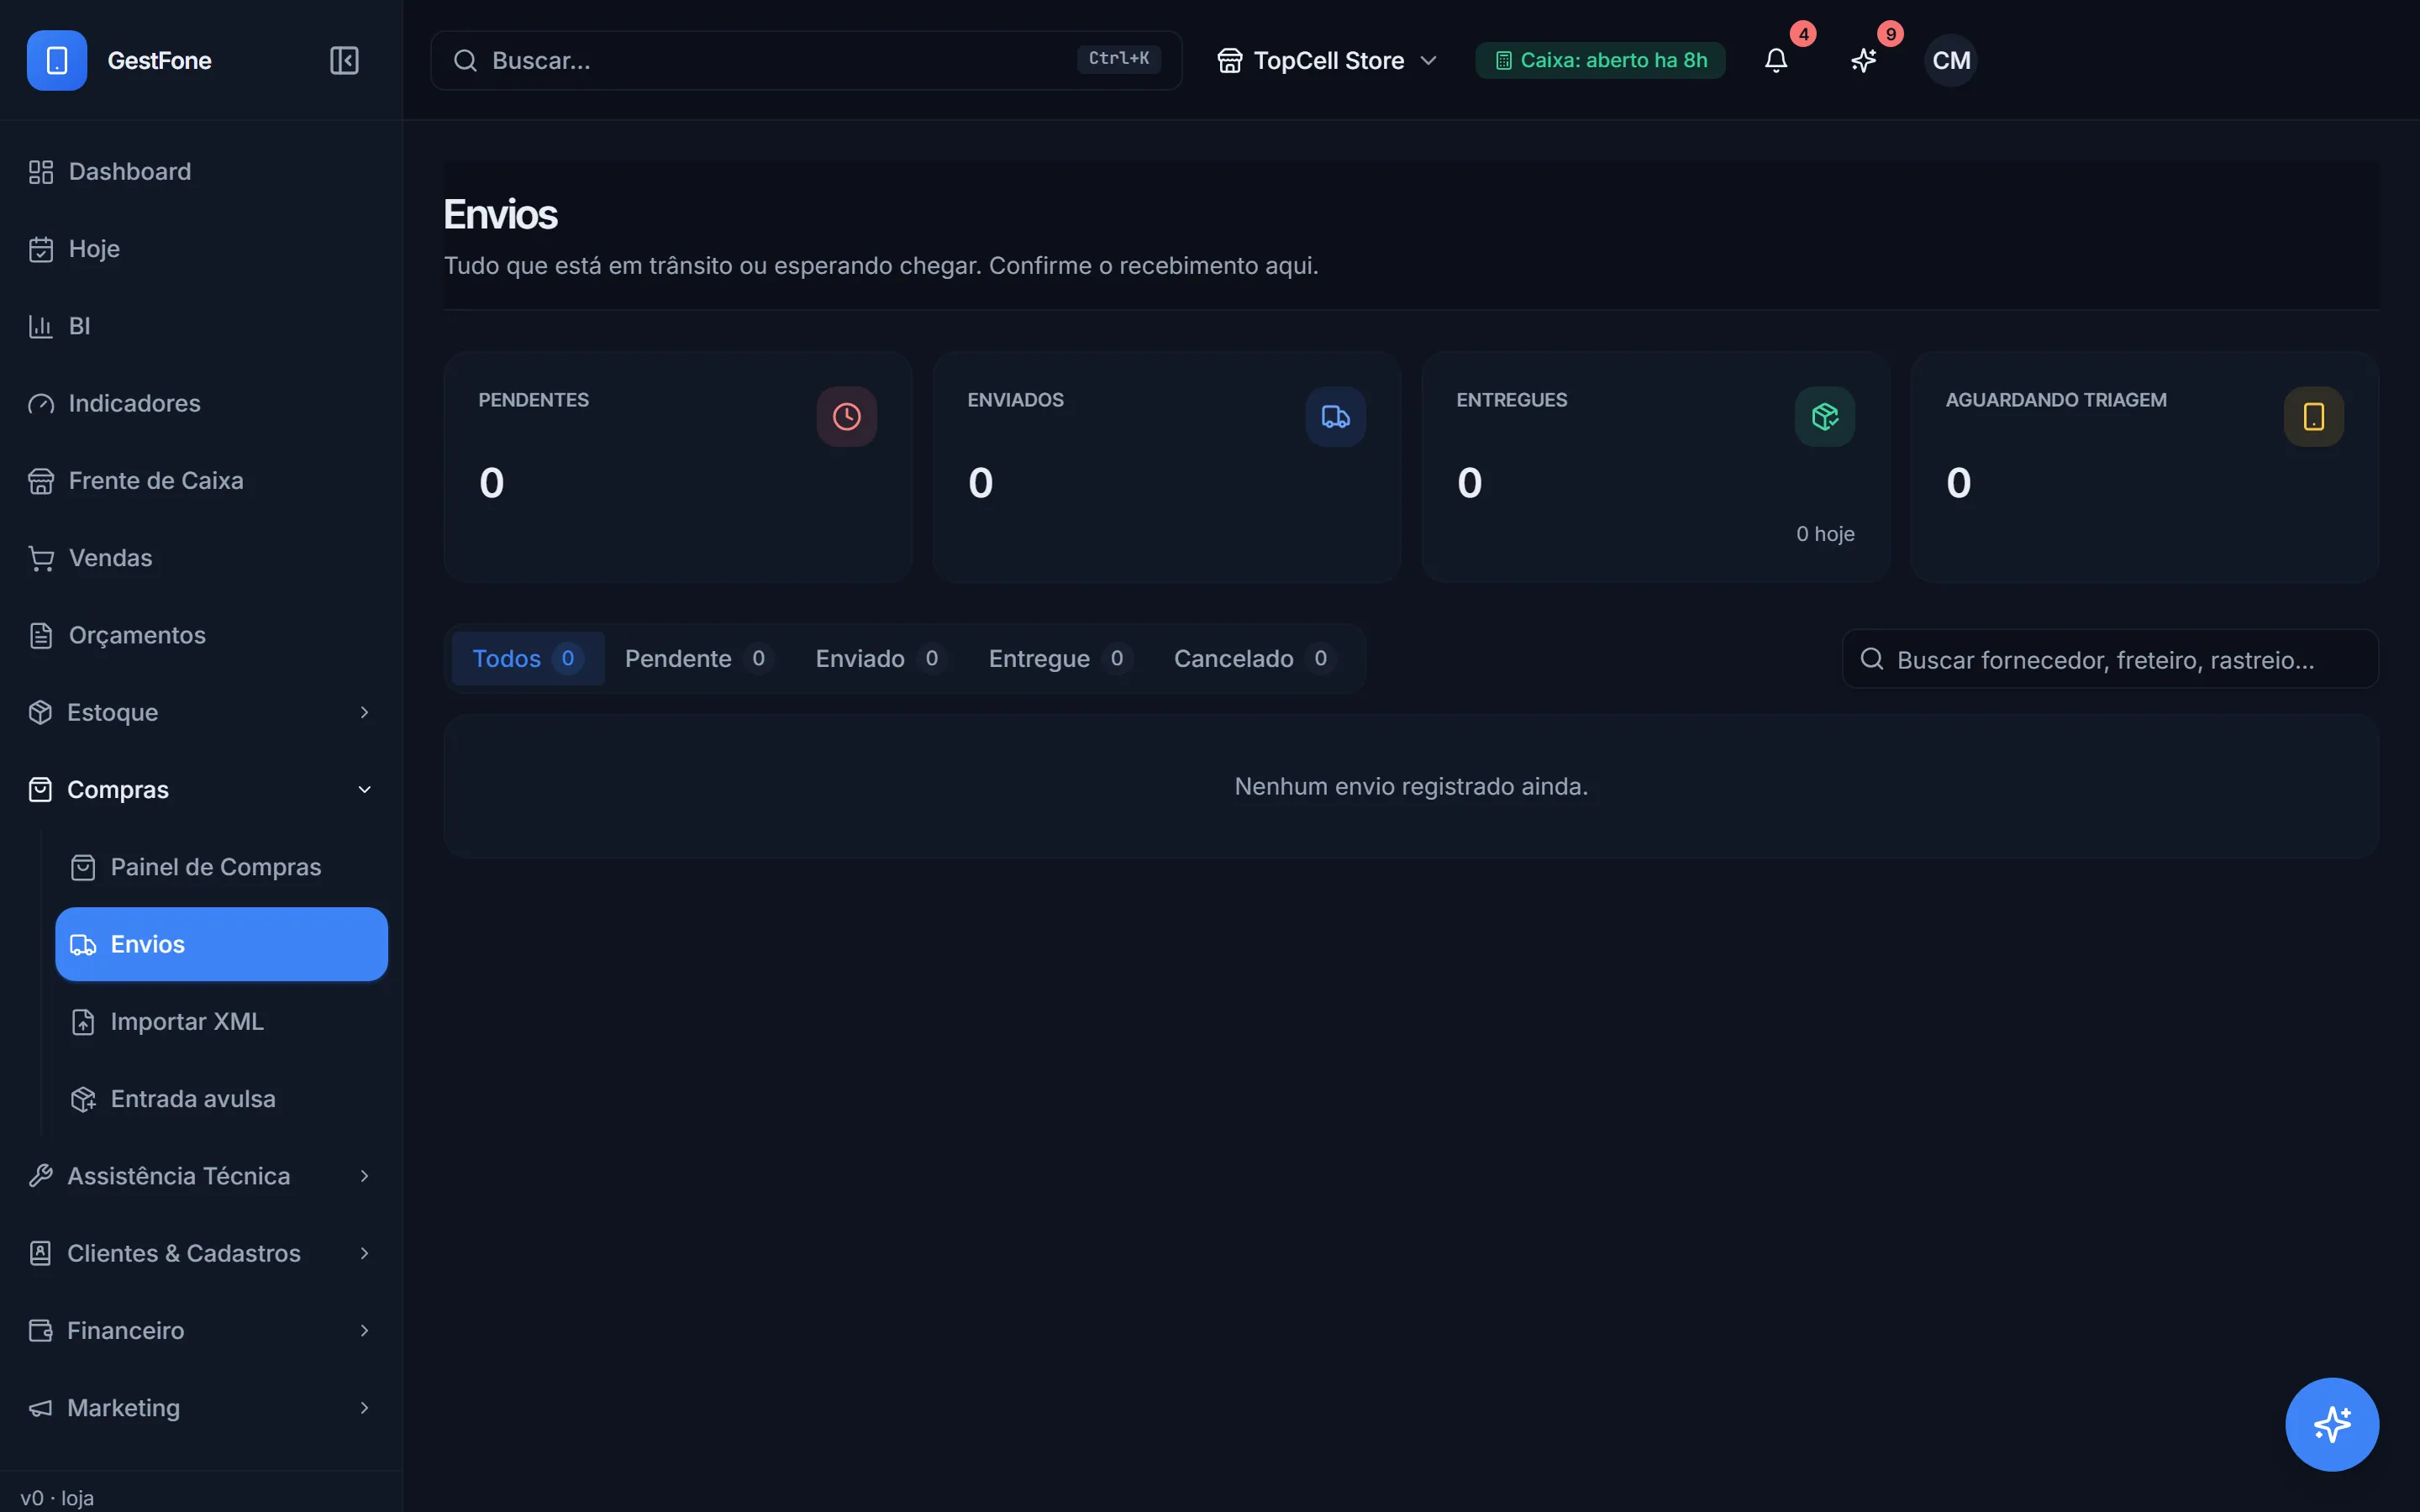Screen dimensions: 2420x1512
Task: Click the Hoje calendar icon
Action: (x=41, y=249)
